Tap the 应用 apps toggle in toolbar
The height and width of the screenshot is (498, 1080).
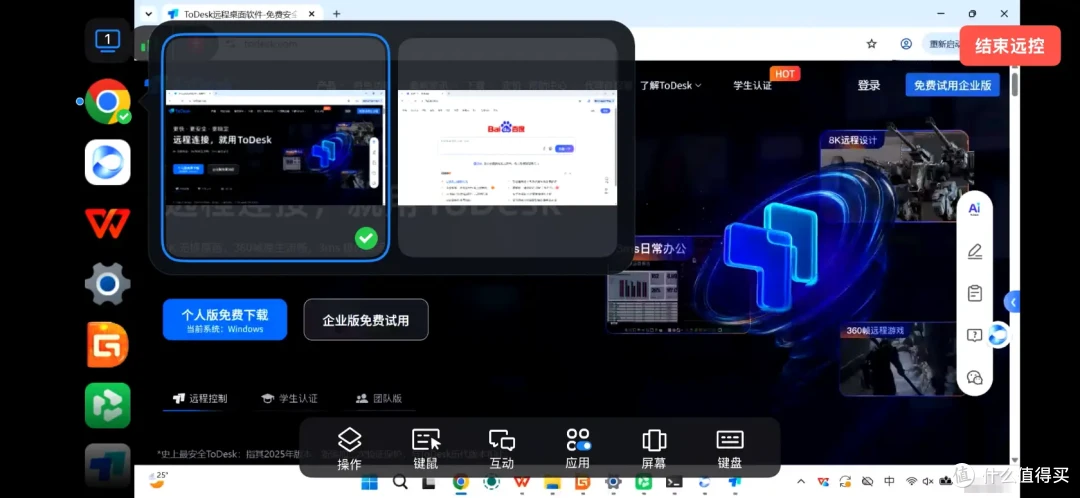pyautogui.click(x=577, y=448)
